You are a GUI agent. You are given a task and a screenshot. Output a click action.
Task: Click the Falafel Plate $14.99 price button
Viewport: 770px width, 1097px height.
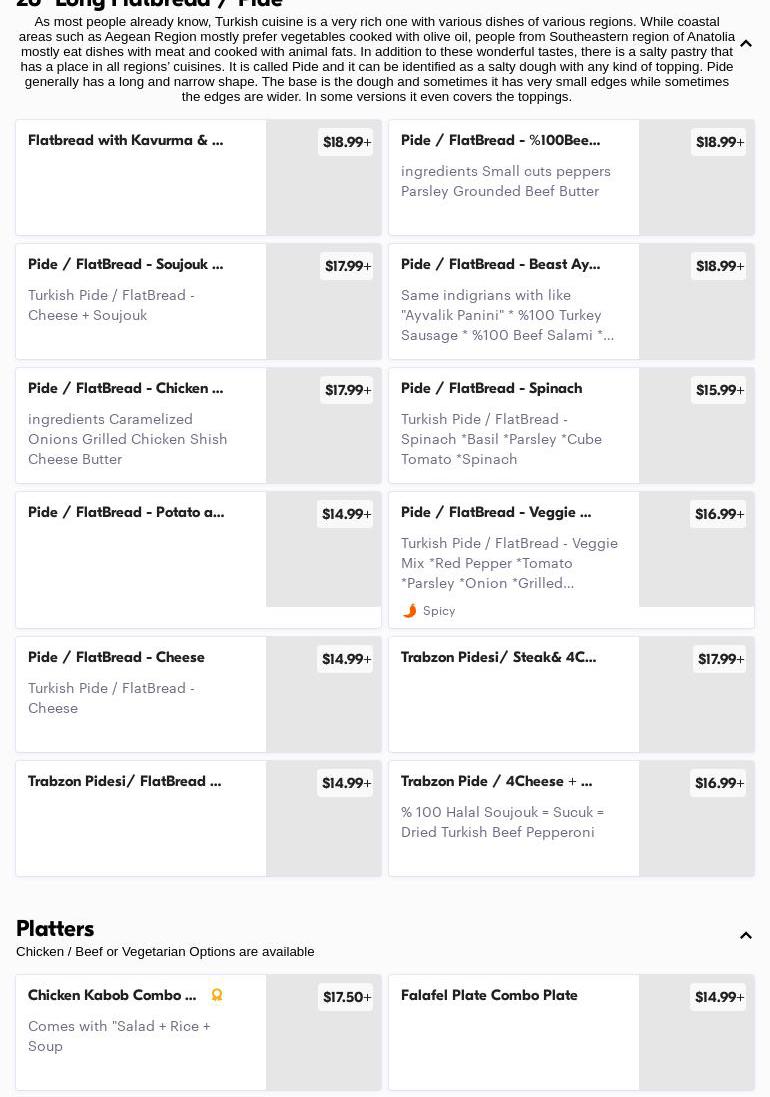[x=719, y=997]
